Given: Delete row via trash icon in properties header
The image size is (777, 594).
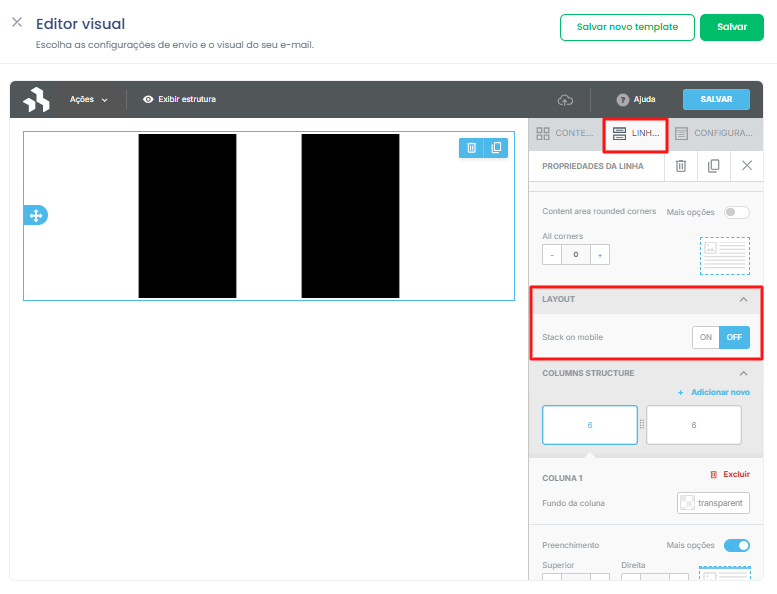Looking at the screenshot, I should click(x=681, y=166).
